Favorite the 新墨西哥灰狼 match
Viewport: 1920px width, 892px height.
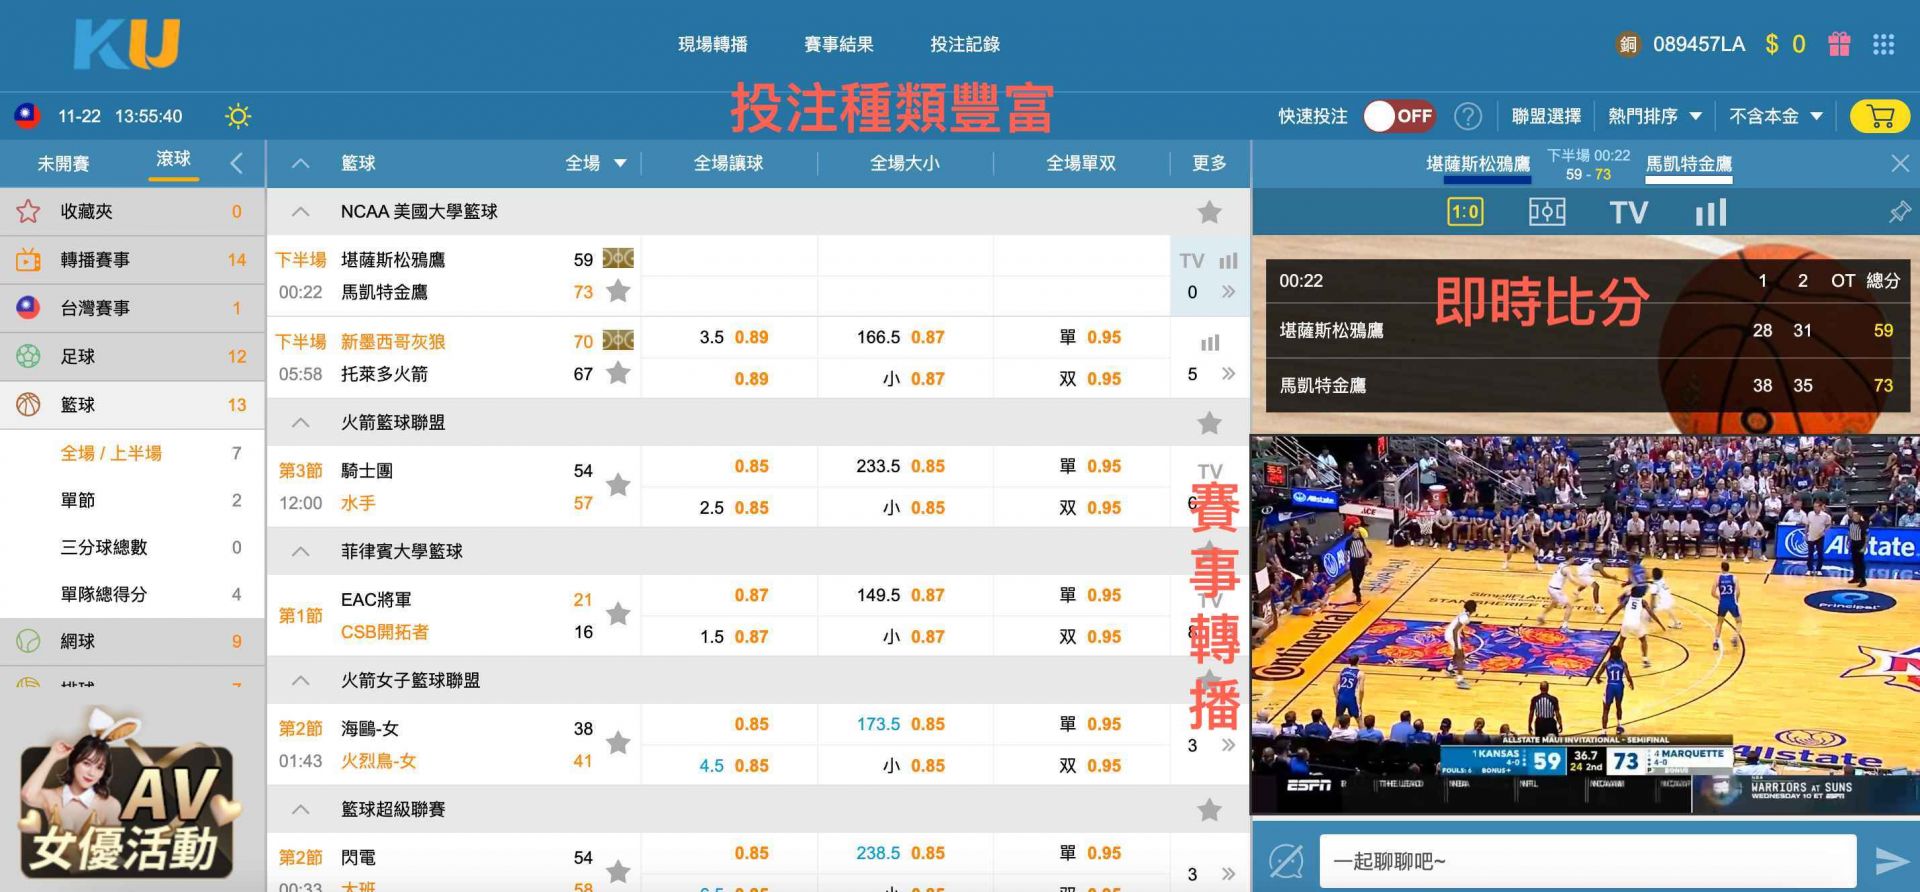pos(619,373)
